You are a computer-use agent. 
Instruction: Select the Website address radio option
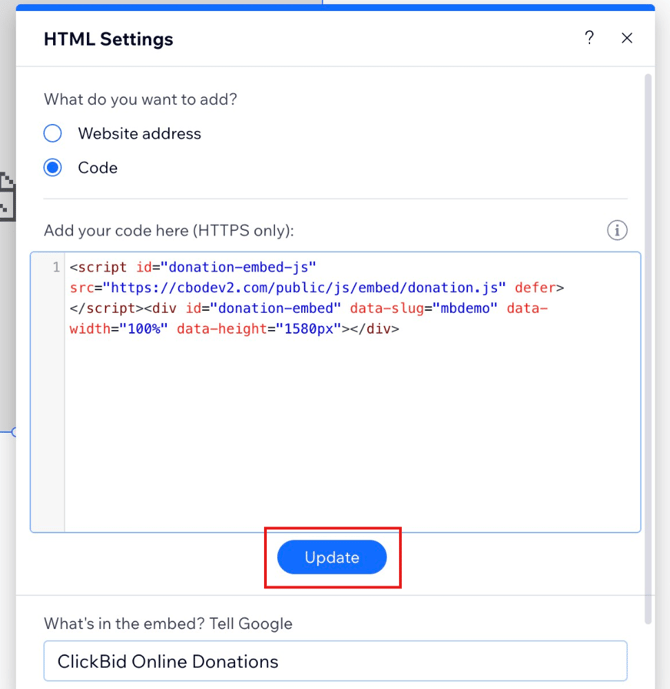point(53,133)
